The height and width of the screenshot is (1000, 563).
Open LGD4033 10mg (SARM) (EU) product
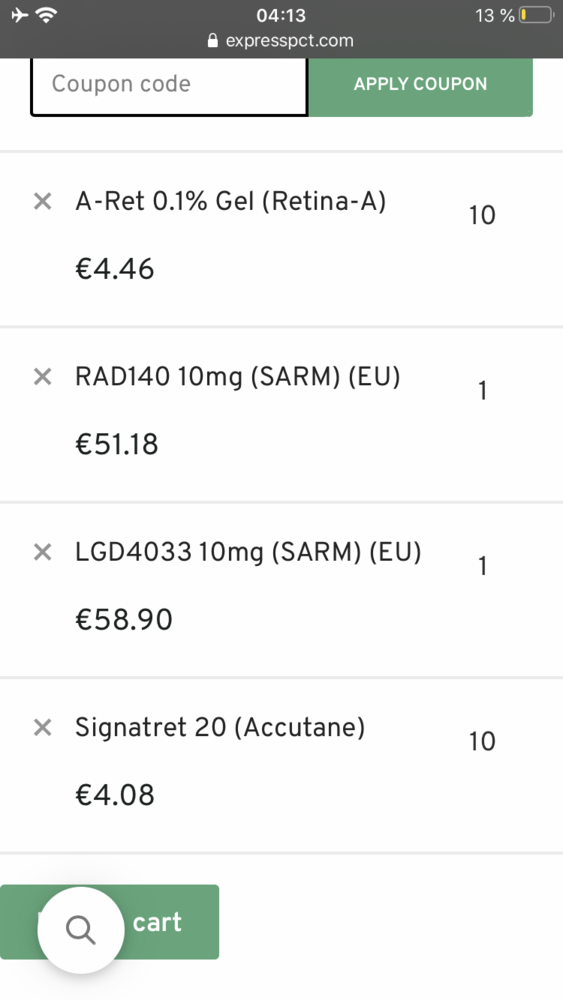click(x=248, y=552)
